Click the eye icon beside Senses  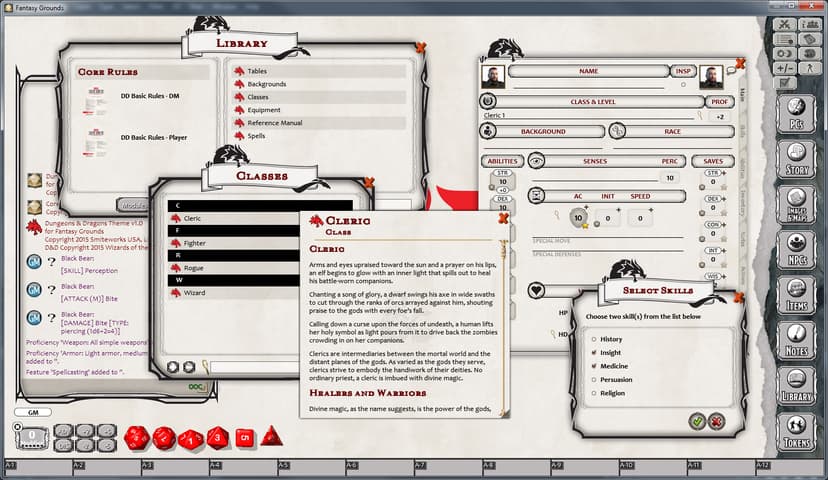click(x=537, y=161)
